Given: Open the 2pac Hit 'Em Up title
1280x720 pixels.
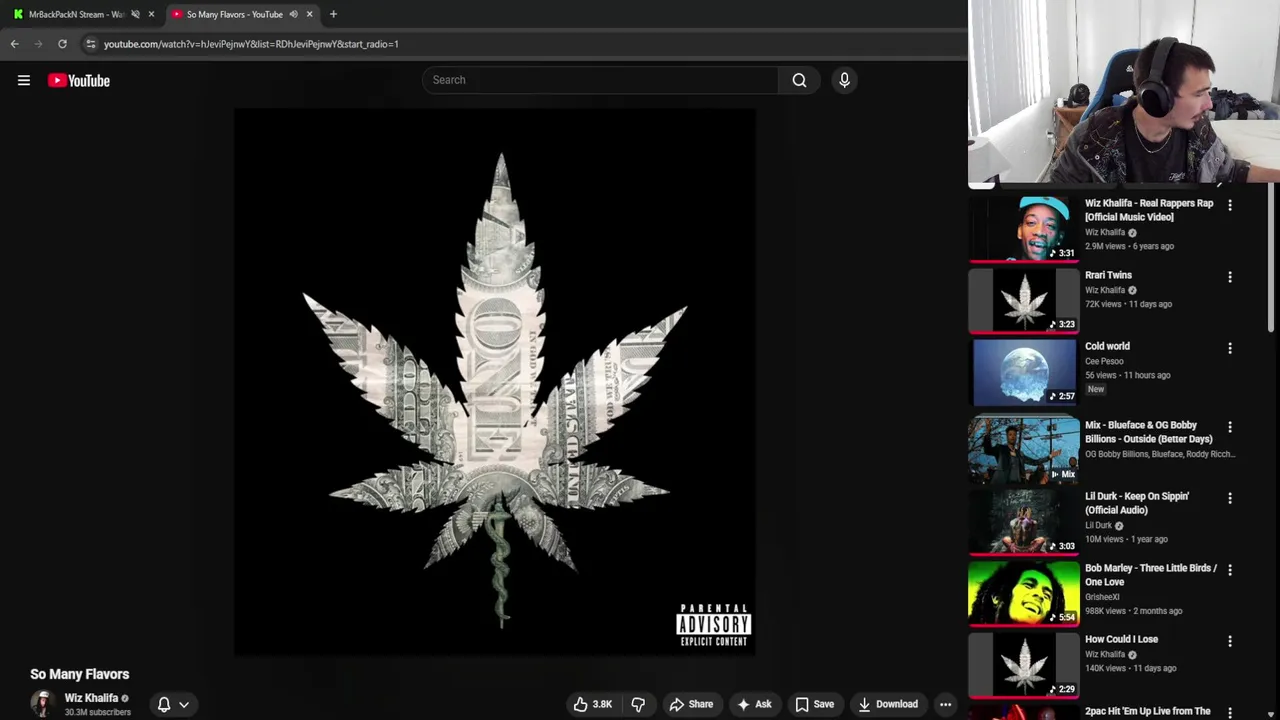Looking at the screenshot, I should pos(1148,712).
